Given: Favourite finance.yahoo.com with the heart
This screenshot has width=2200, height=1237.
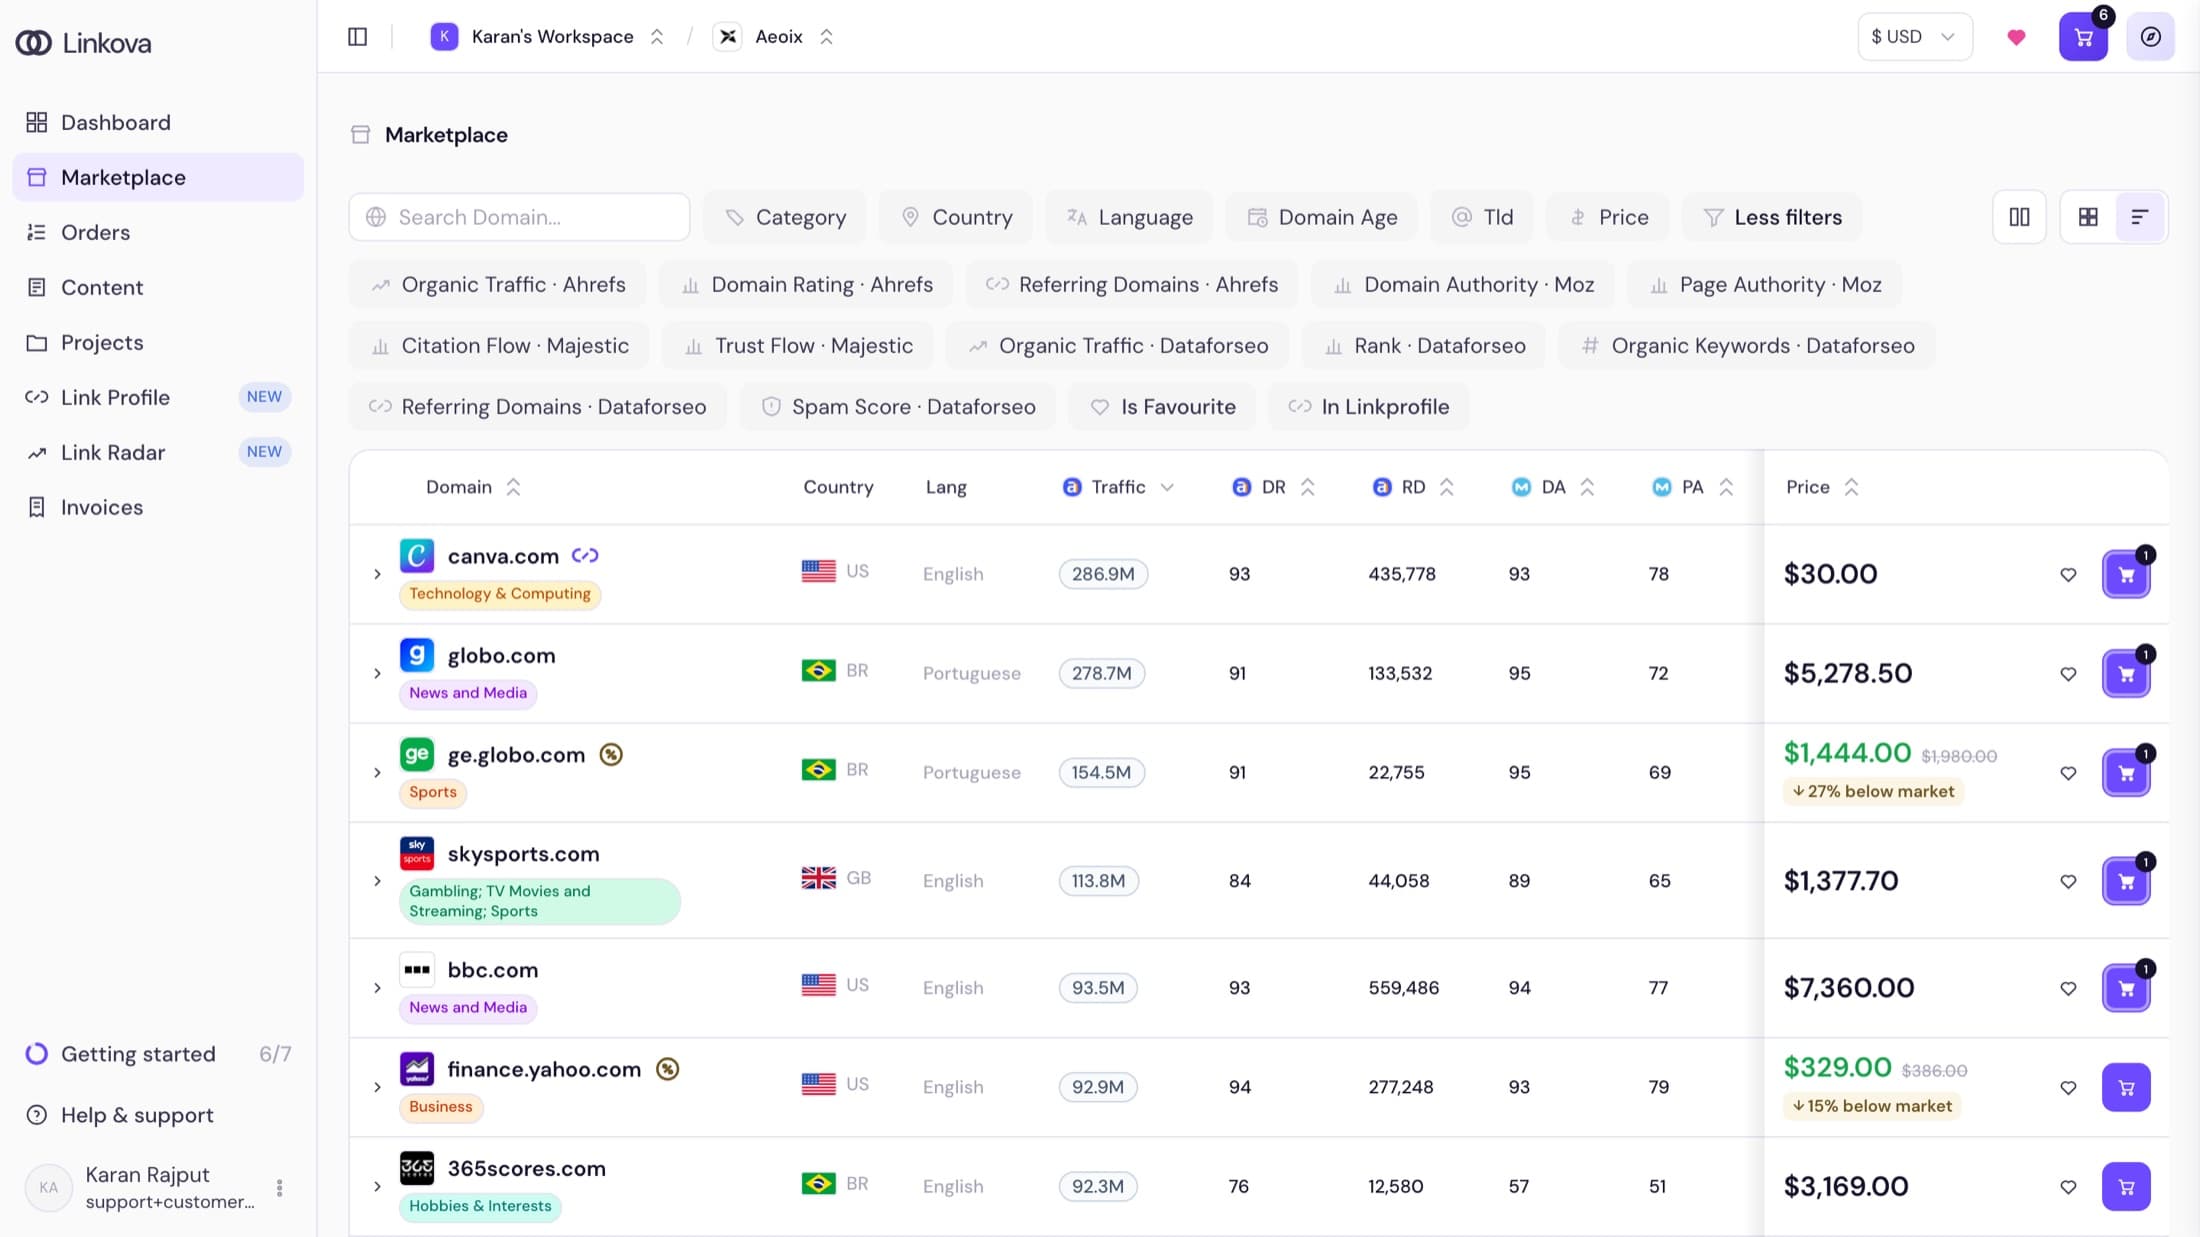Looking at the screenshot, I should (x=2068, y=1087).
